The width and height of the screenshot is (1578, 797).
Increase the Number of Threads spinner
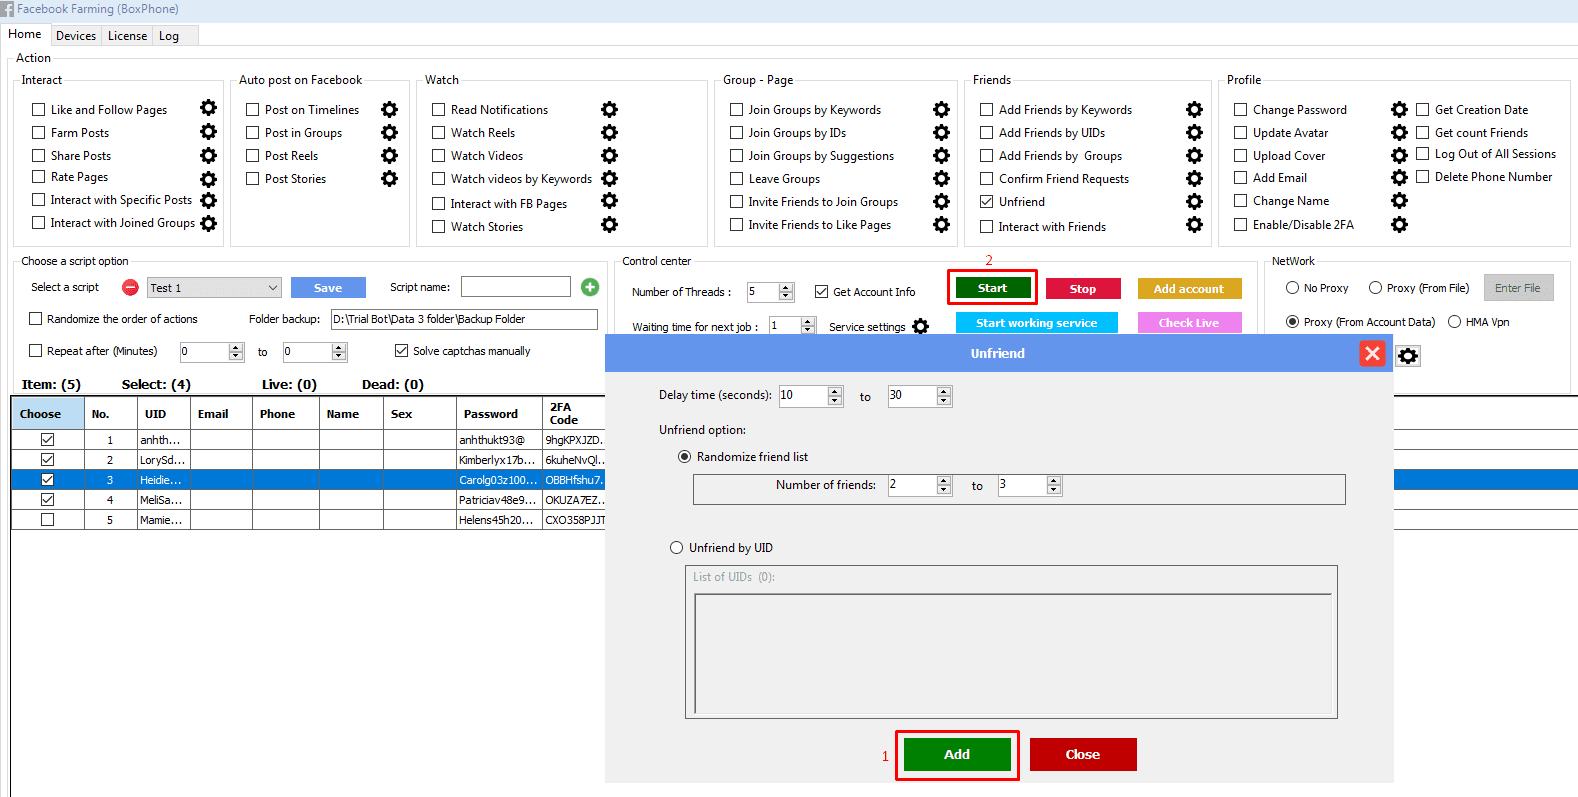click(786, 287)
